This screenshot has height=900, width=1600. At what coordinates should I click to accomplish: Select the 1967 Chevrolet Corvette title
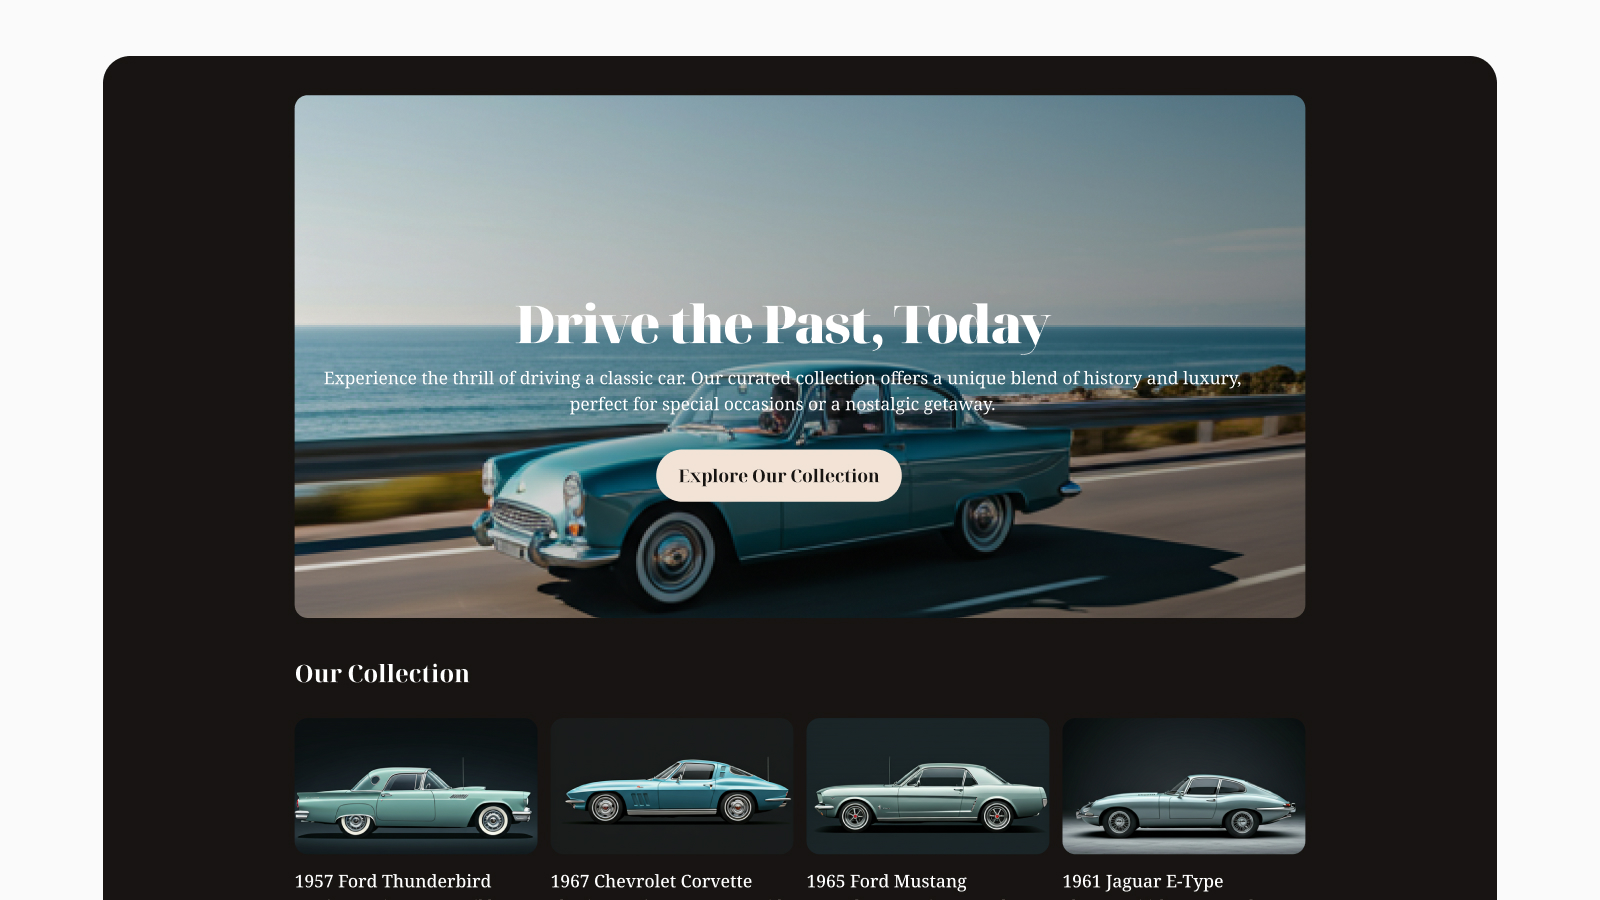point(651,881)
